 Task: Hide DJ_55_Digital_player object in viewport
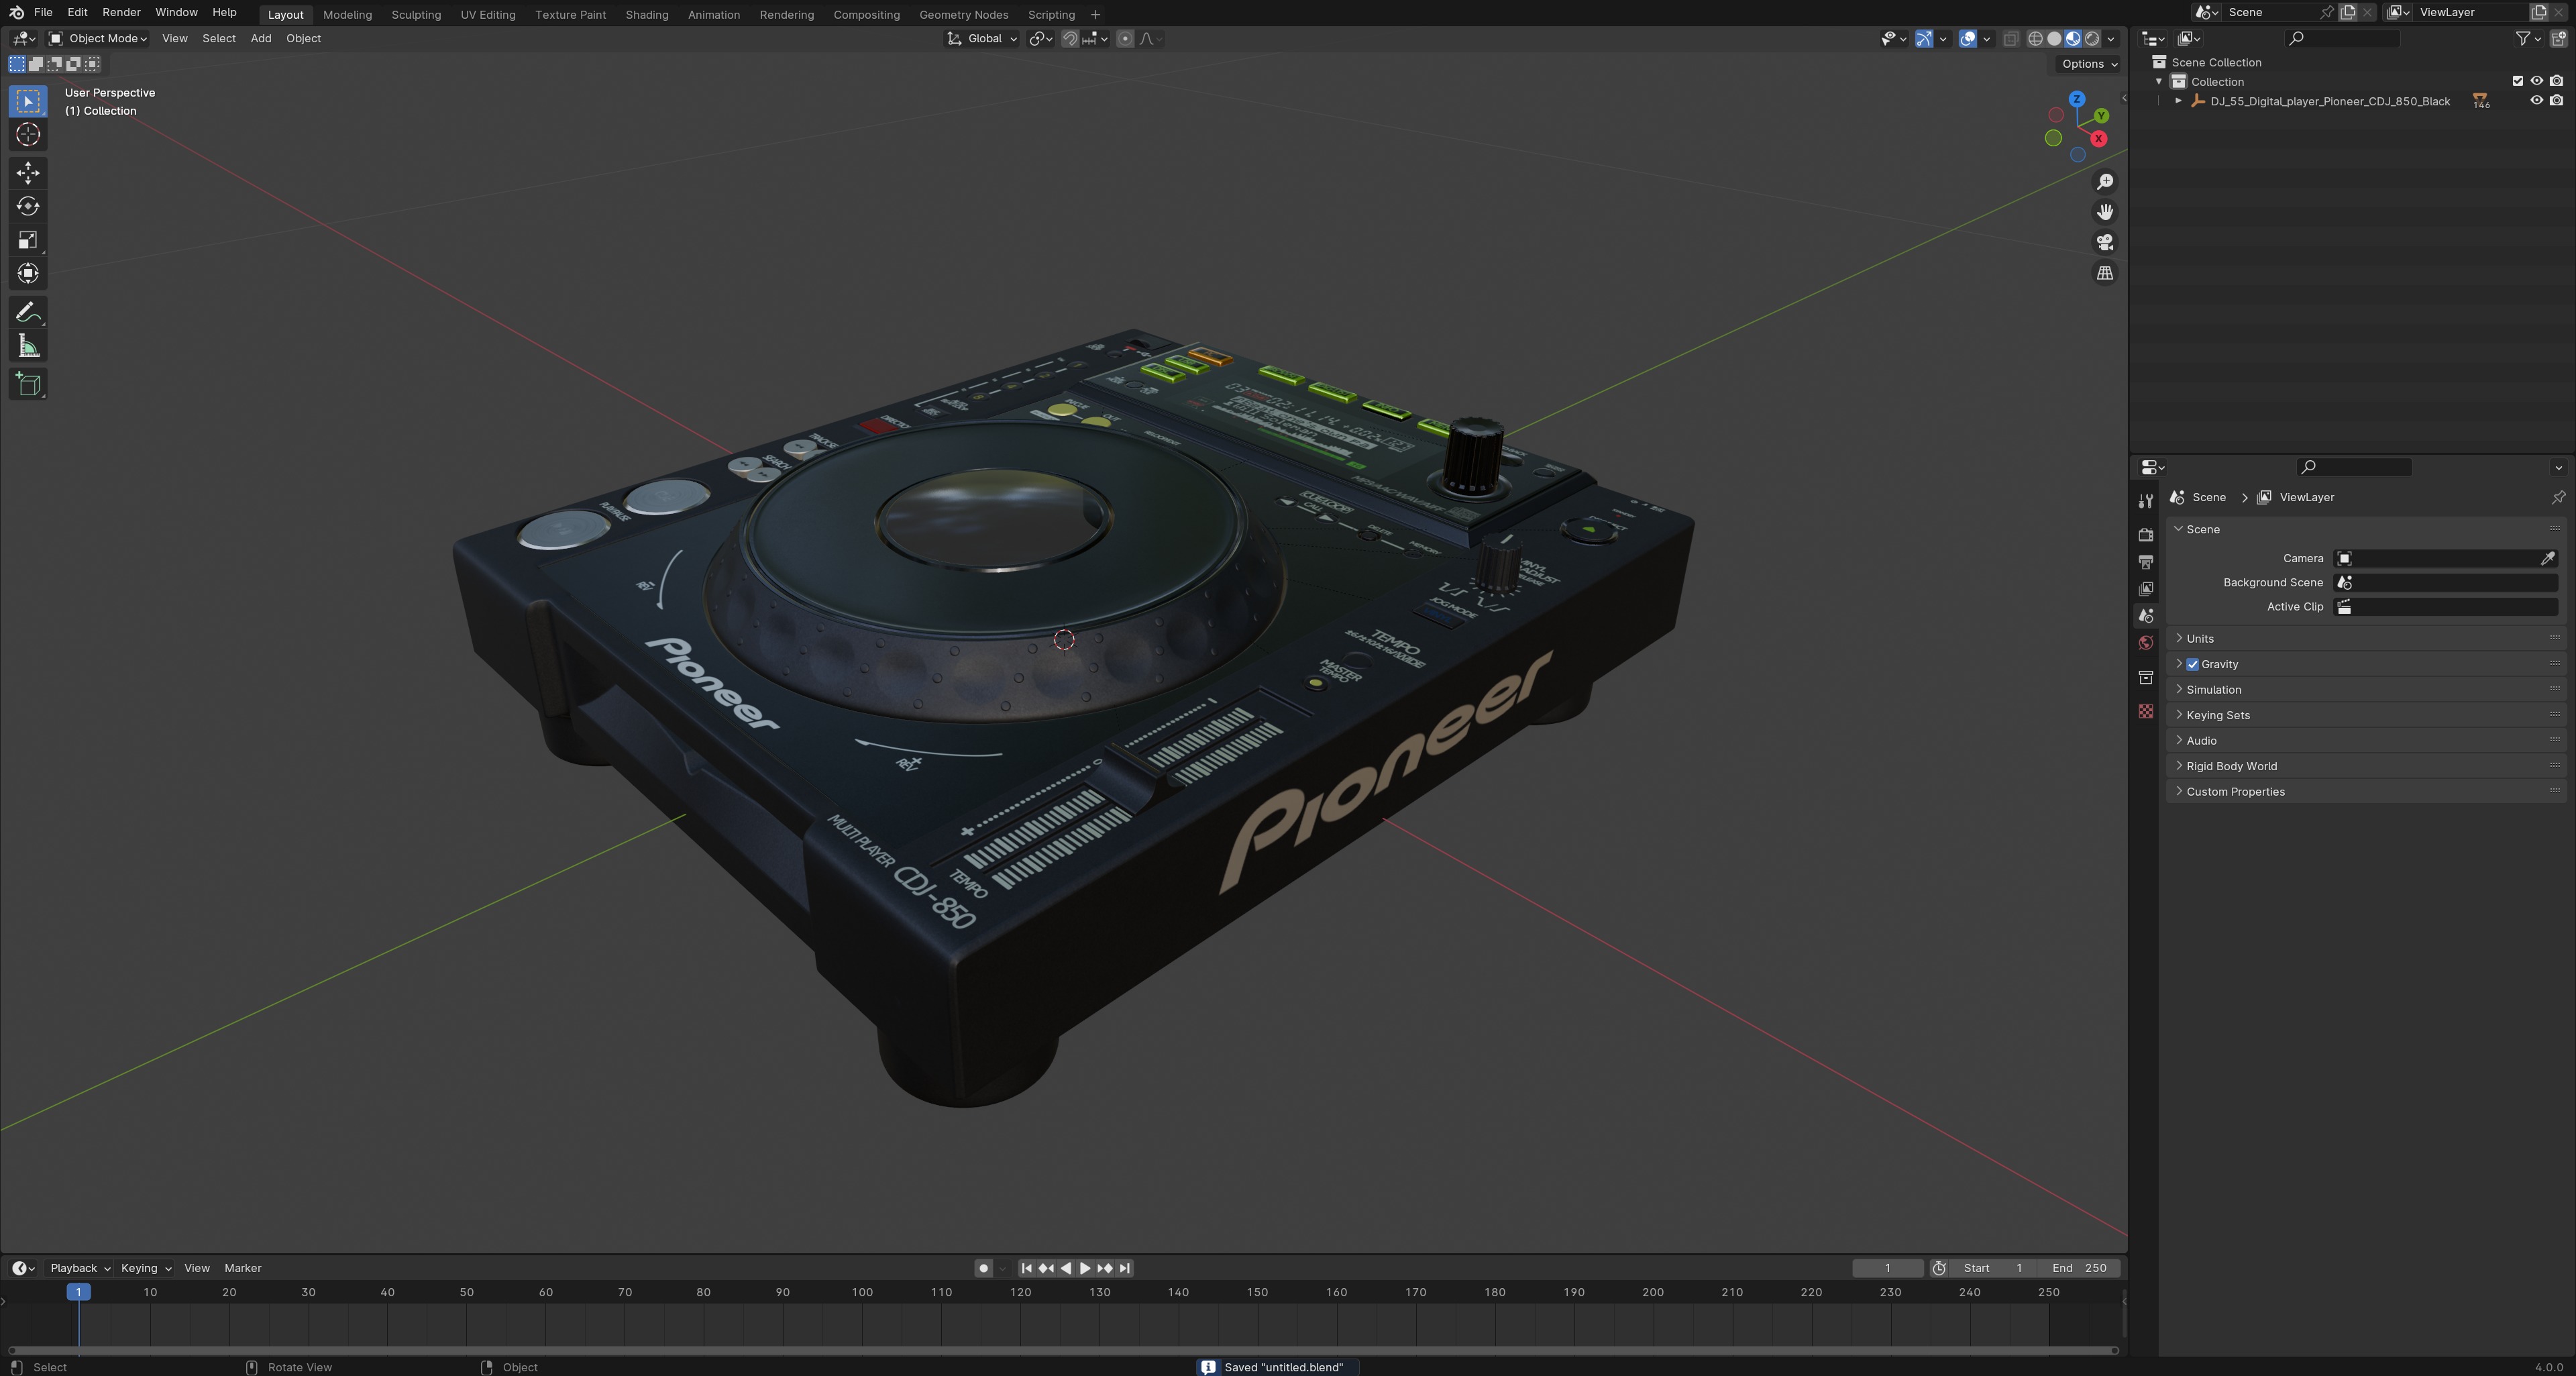point(2537,101)
